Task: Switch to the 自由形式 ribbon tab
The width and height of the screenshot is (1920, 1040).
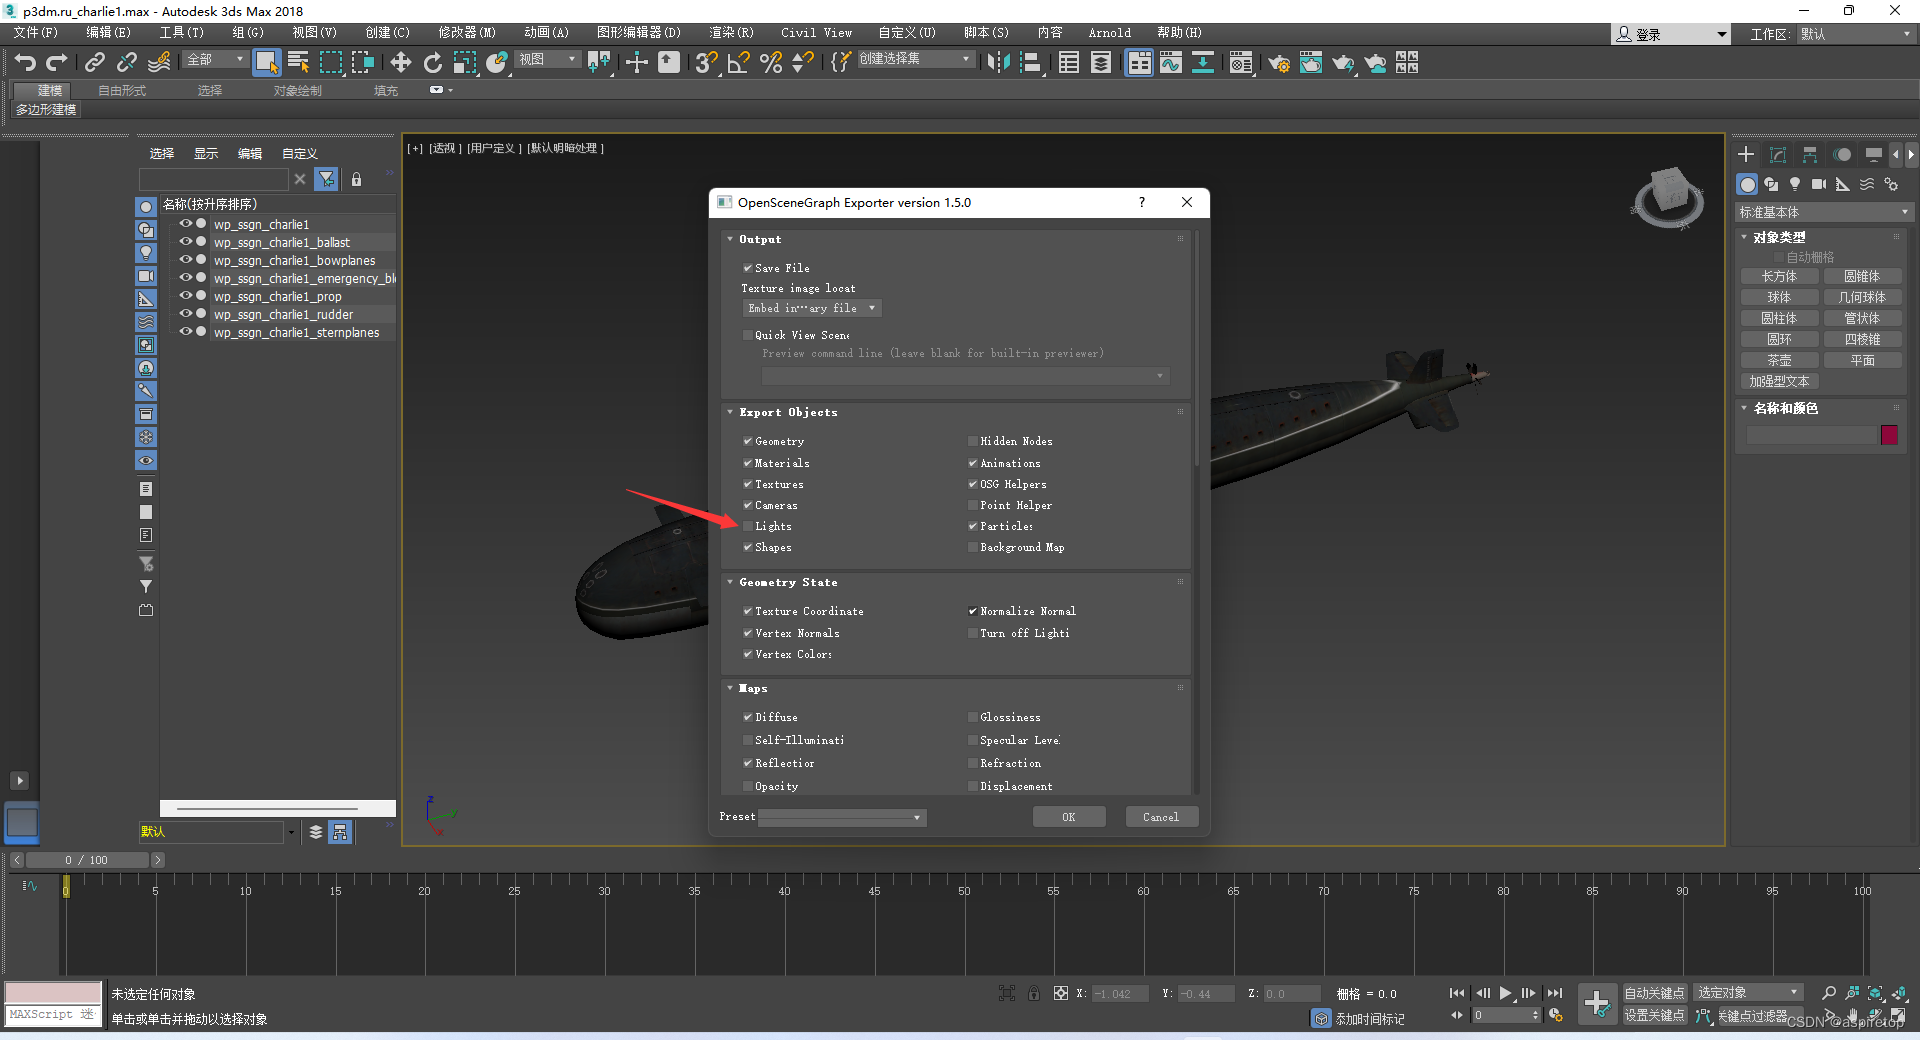Action: pos(122,91)
